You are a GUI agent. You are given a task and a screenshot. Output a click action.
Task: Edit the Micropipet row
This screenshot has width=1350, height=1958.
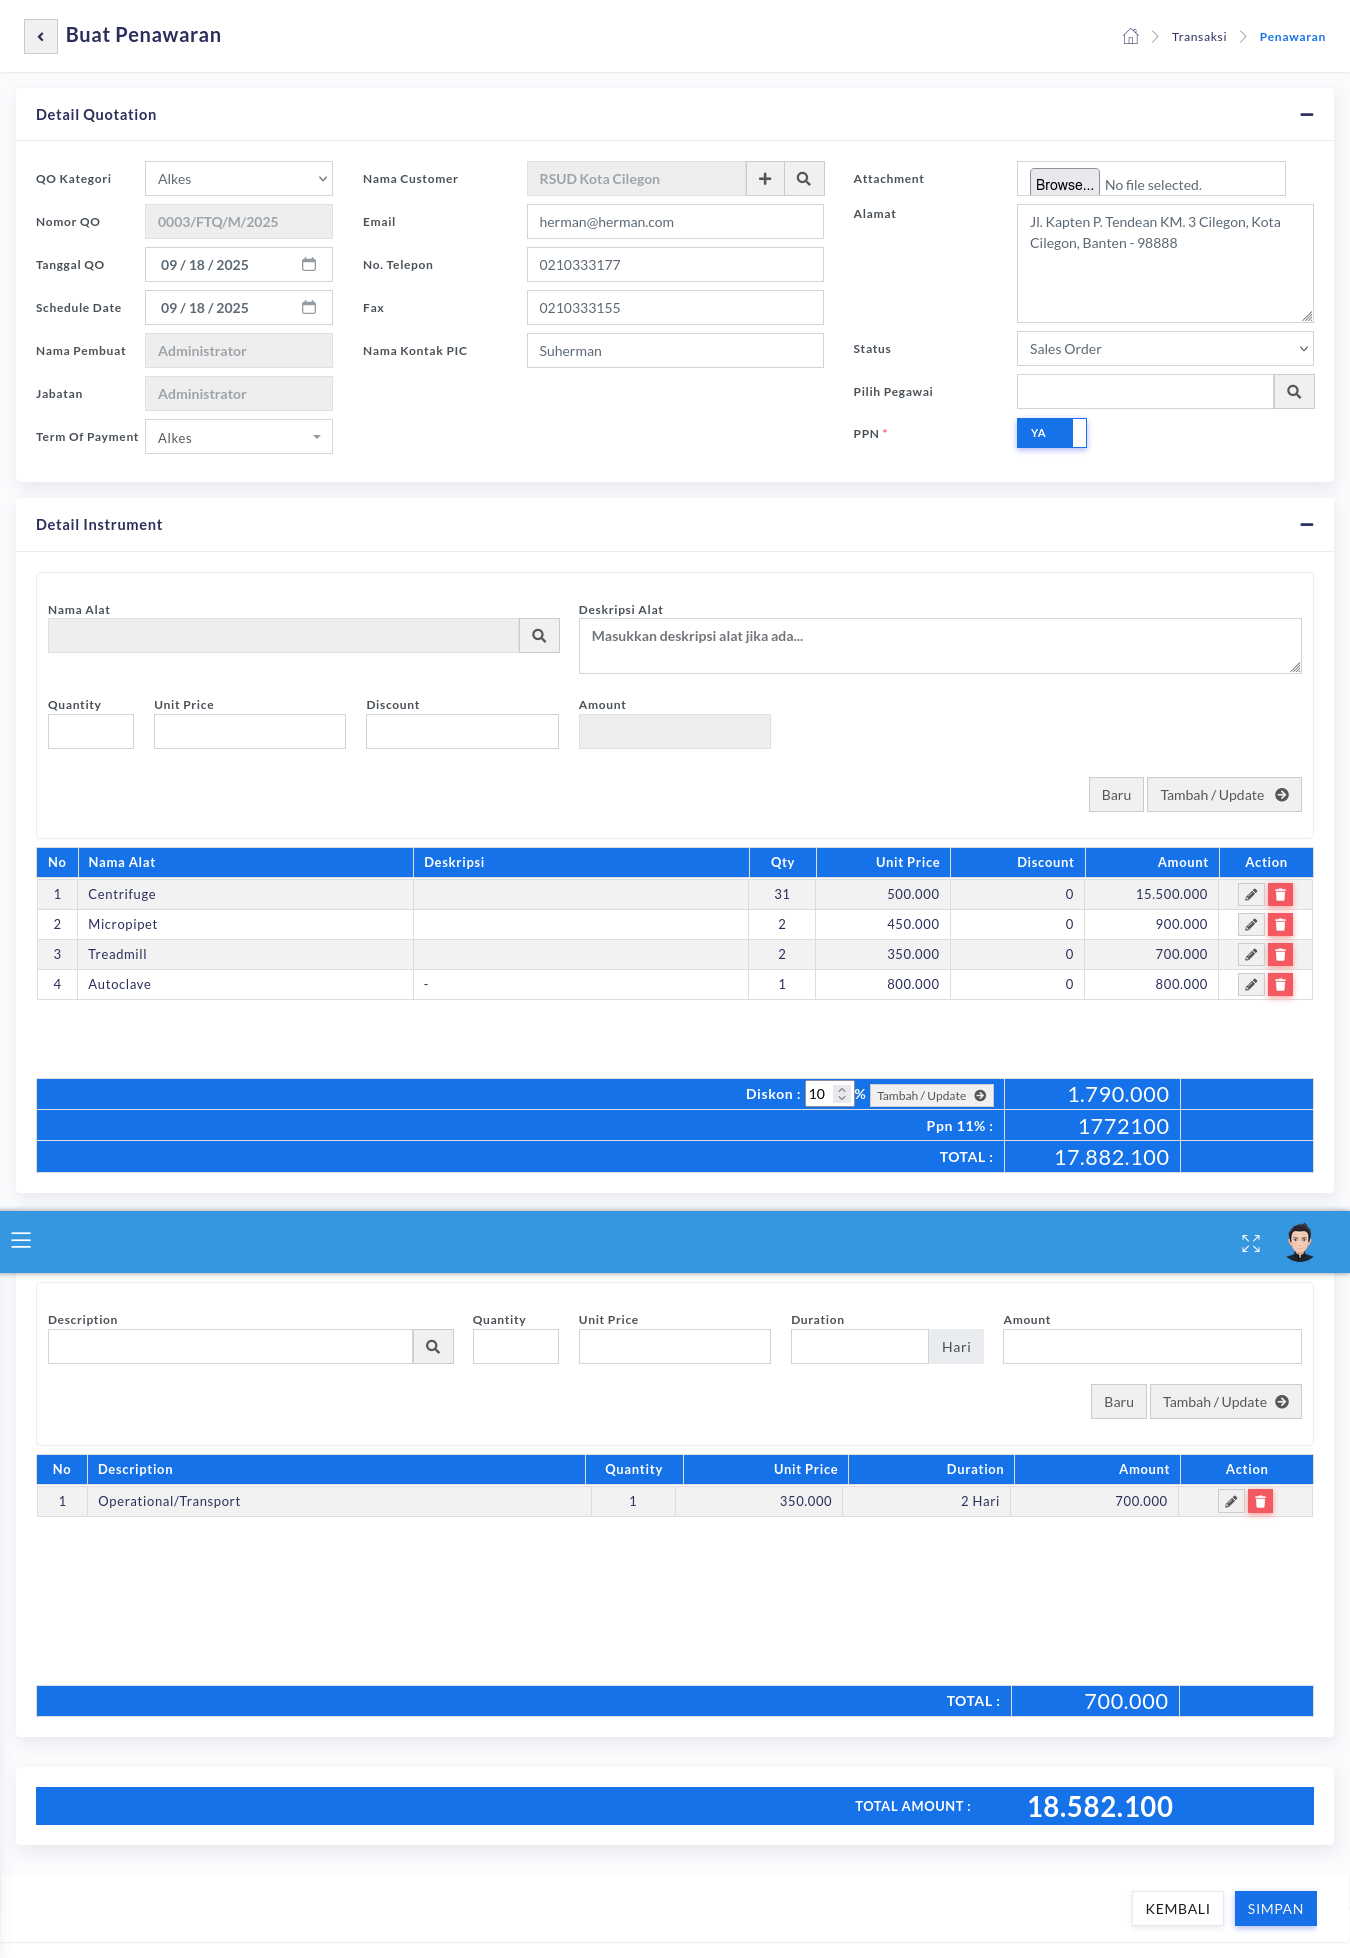tap(1251, 925)
